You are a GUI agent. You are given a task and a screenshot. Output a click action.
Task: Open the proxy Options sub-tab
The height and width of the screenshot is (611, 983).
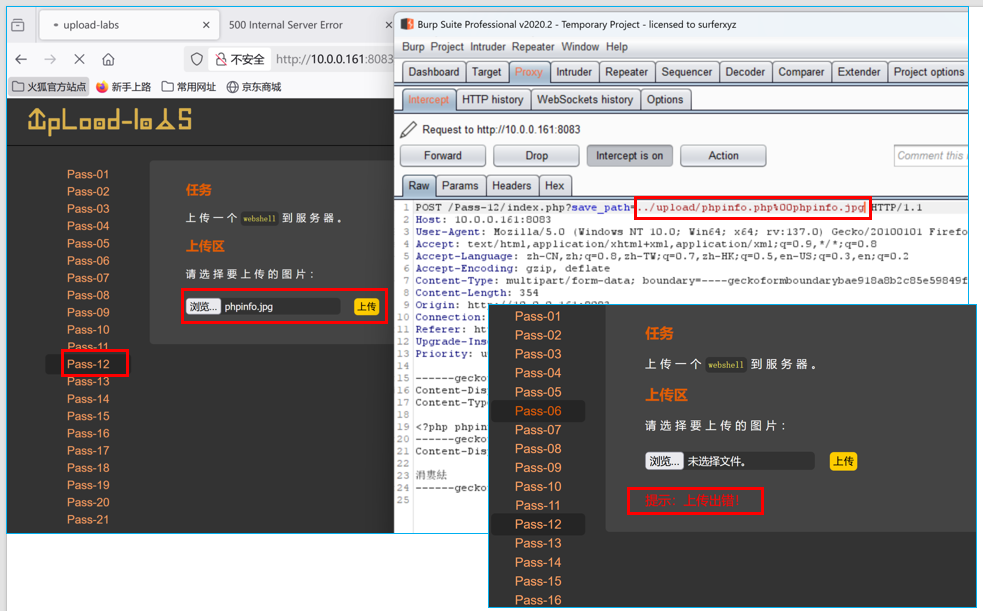click(665, 100)
